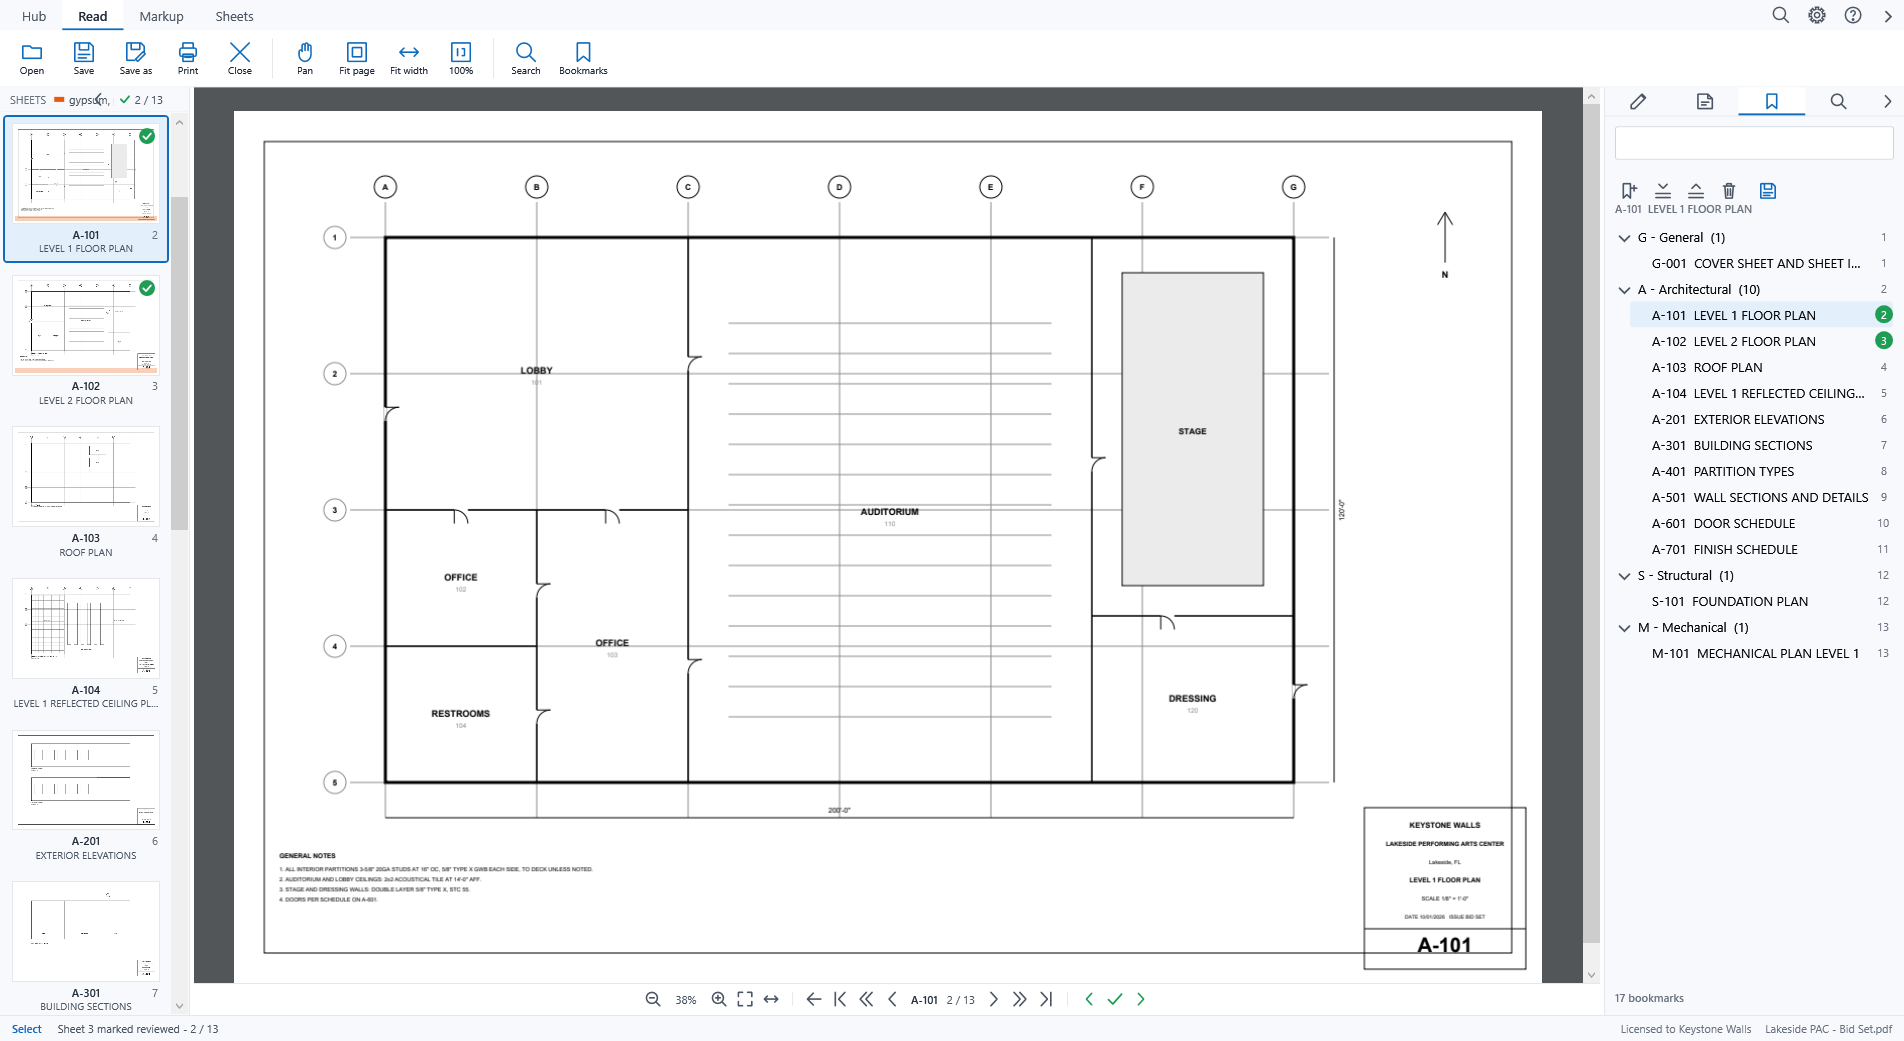Expand all bookmarks icon in the panel
Viewport: 1904px width, 1041px height.
coord(1663,190)
